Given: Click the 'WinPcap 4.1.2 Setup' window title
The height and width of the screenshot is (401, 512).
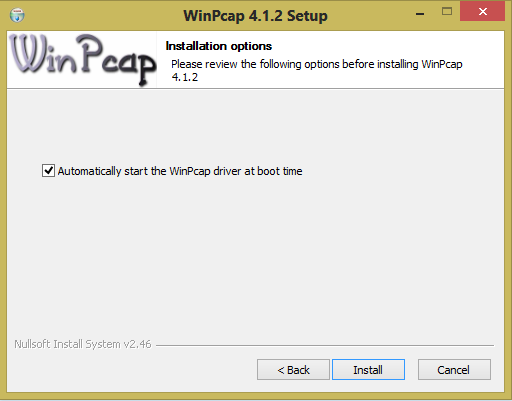Looking at the screenshot, I should (x=255, y=16).
